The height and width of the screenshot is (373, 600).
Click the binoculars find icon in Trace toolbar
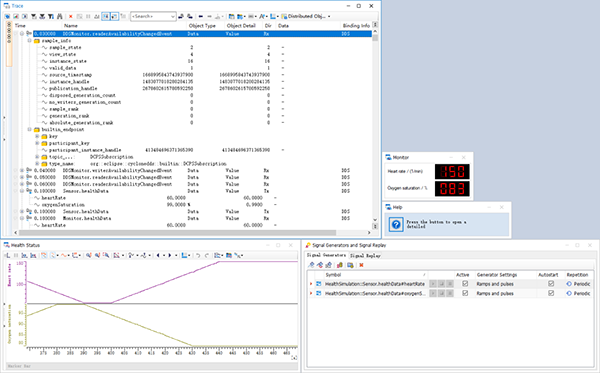(59, 16)
